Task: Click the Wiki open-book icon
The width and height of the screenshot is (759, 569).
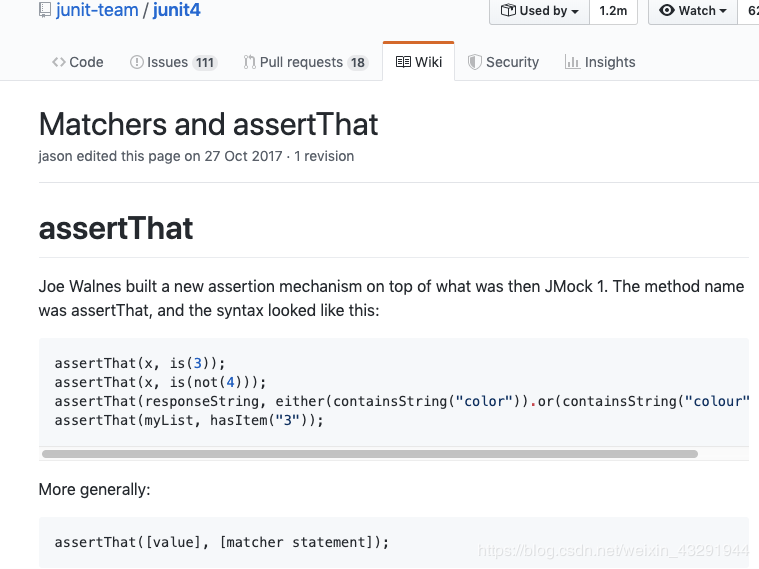Action: 403,62
